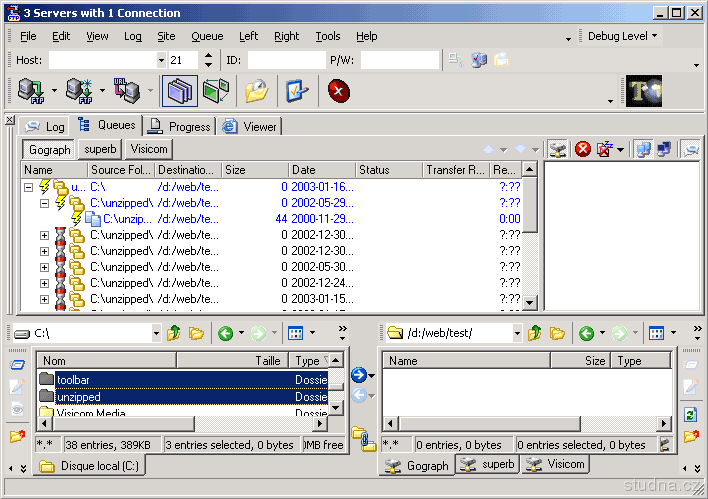The image size is (708, 499).
Task: Click the green back arrow in remote pane
Action: [587, 333]
